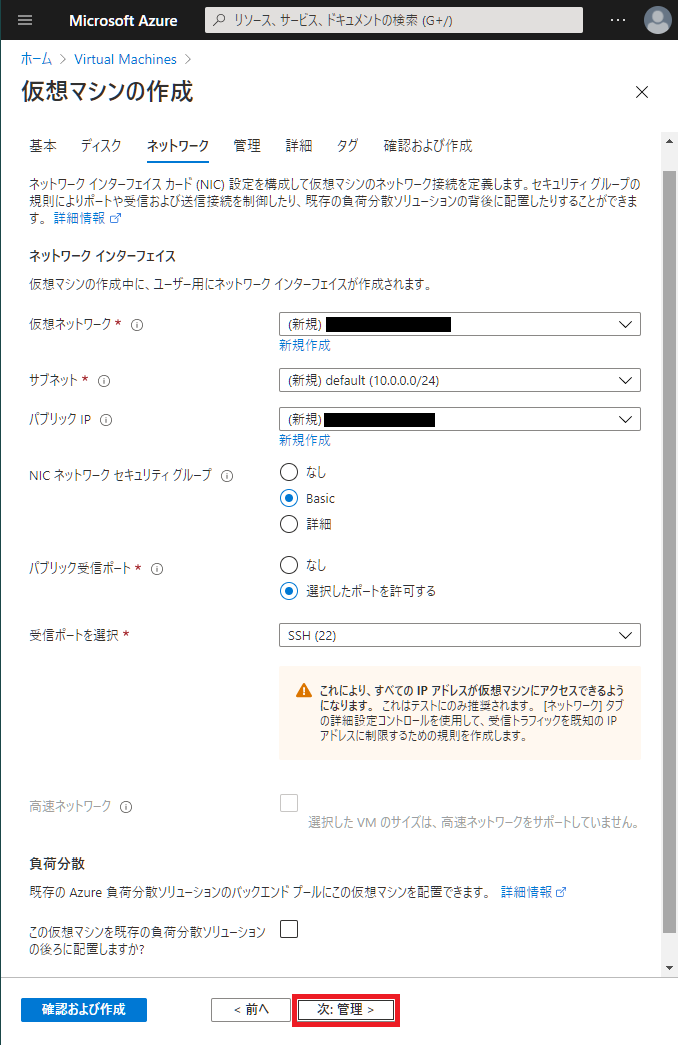Close the 仮想マシンの作成 blade with X

point(642,92)
